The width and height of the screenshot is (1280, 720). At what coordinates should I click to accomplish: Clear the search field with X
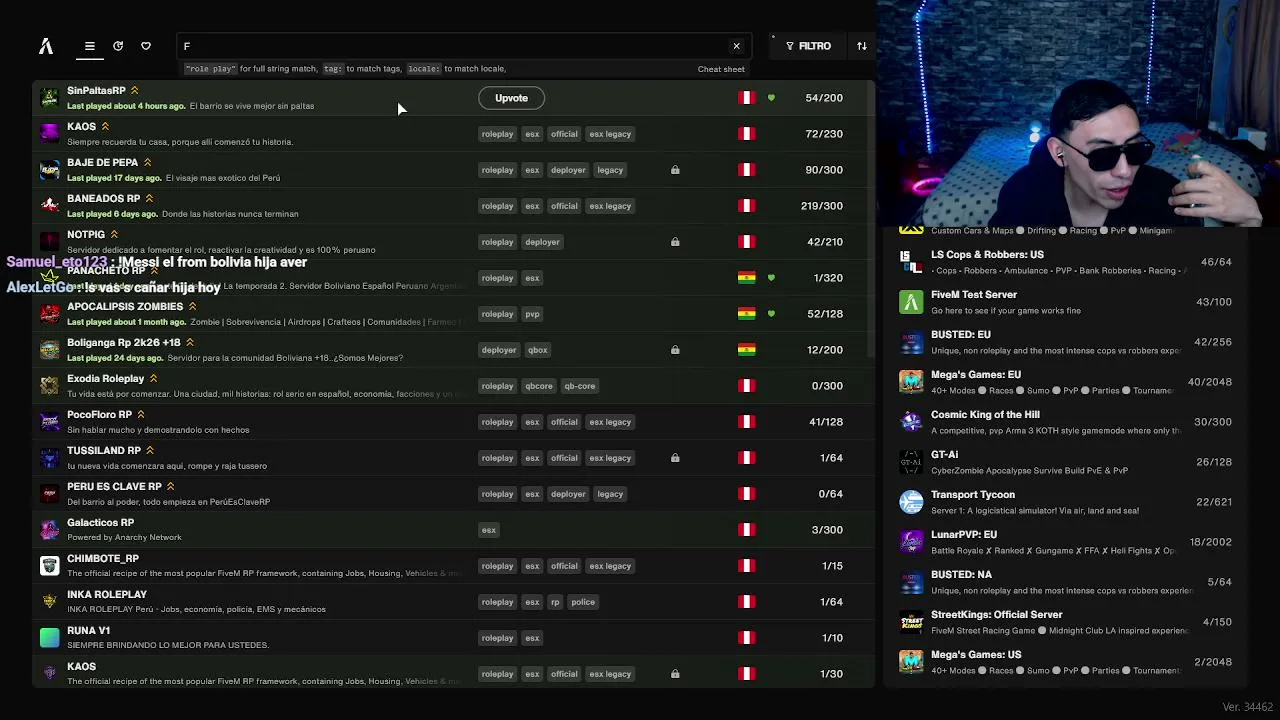737,46
